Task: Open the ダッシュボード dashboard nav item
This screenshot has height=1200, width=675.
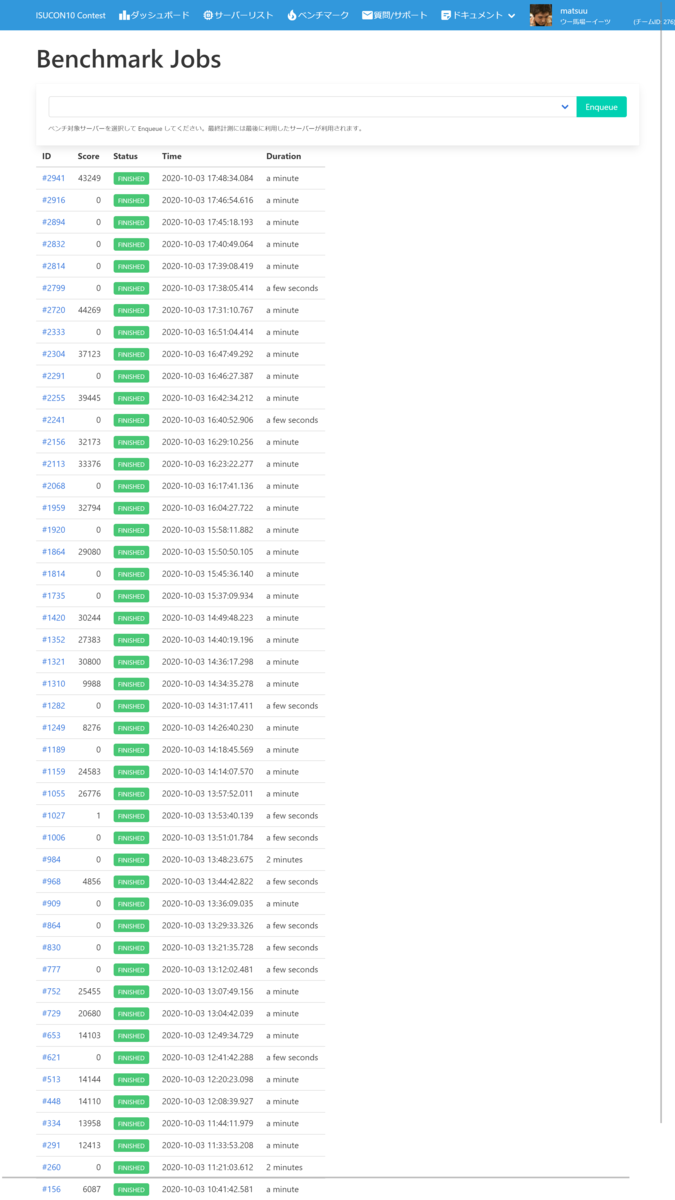Action: [x=153, y=15]
